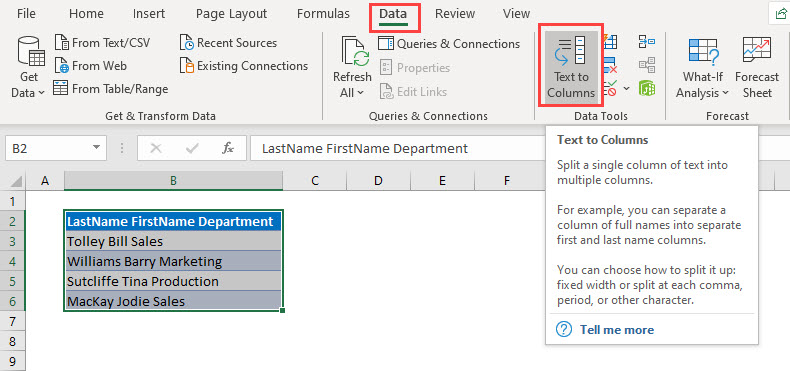
Task: Run Flash Fill from Data Tools
Action: click(x=610, y=43)
